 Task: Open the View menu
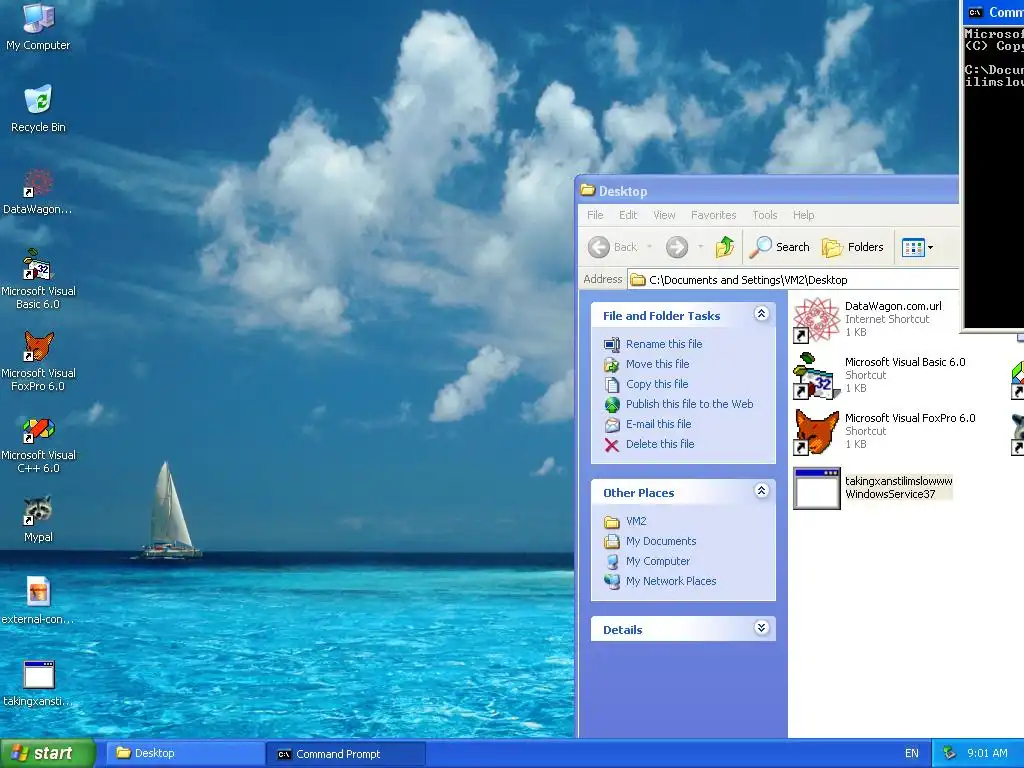[x=664, y=215]
